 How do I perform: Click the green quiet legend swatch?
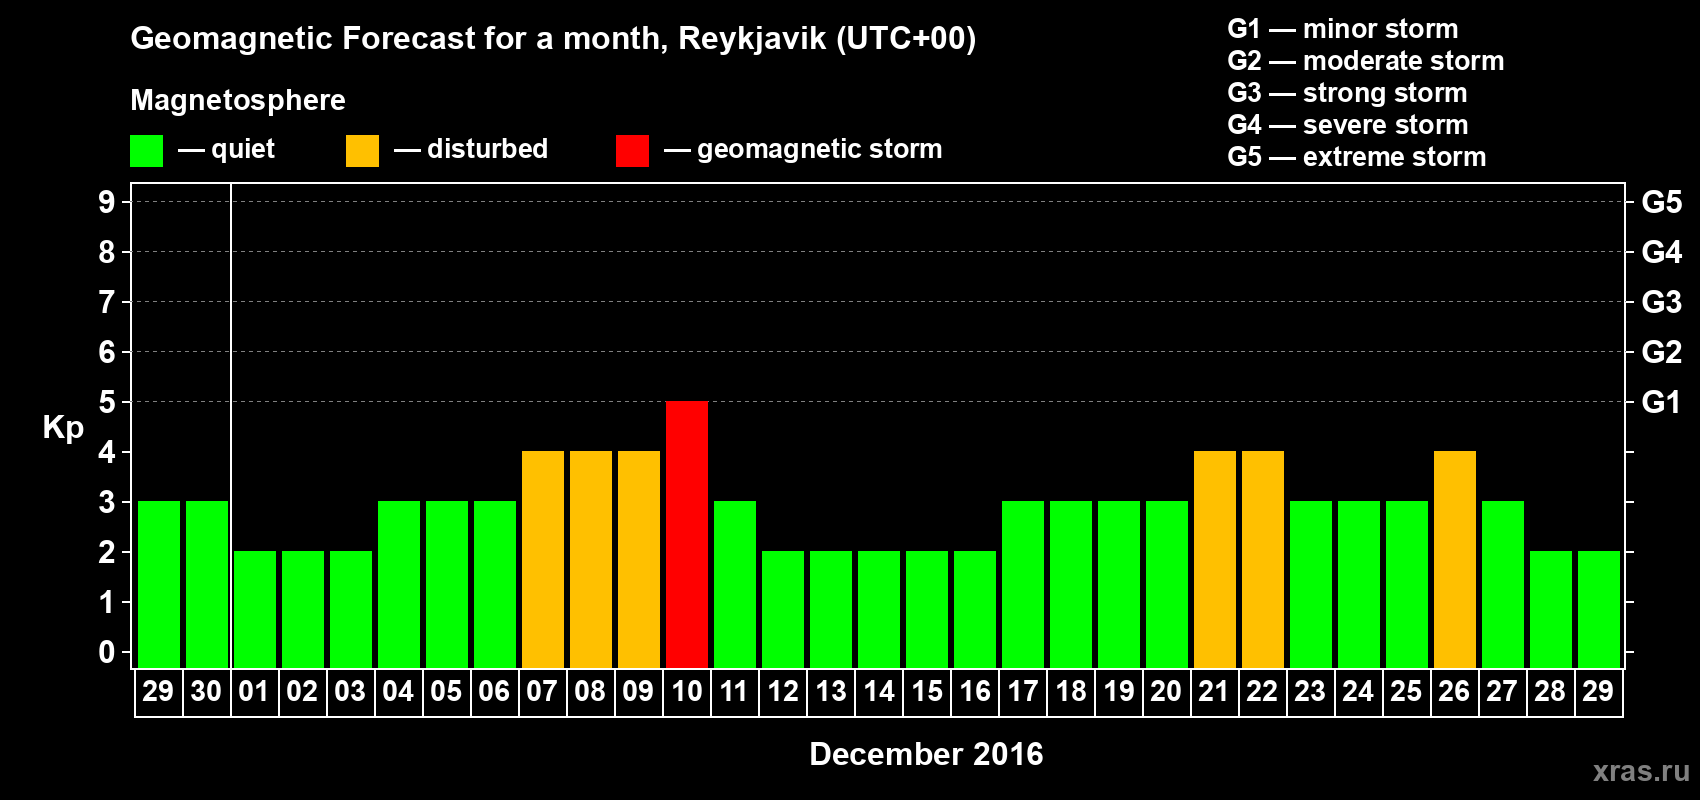point(147,151)
